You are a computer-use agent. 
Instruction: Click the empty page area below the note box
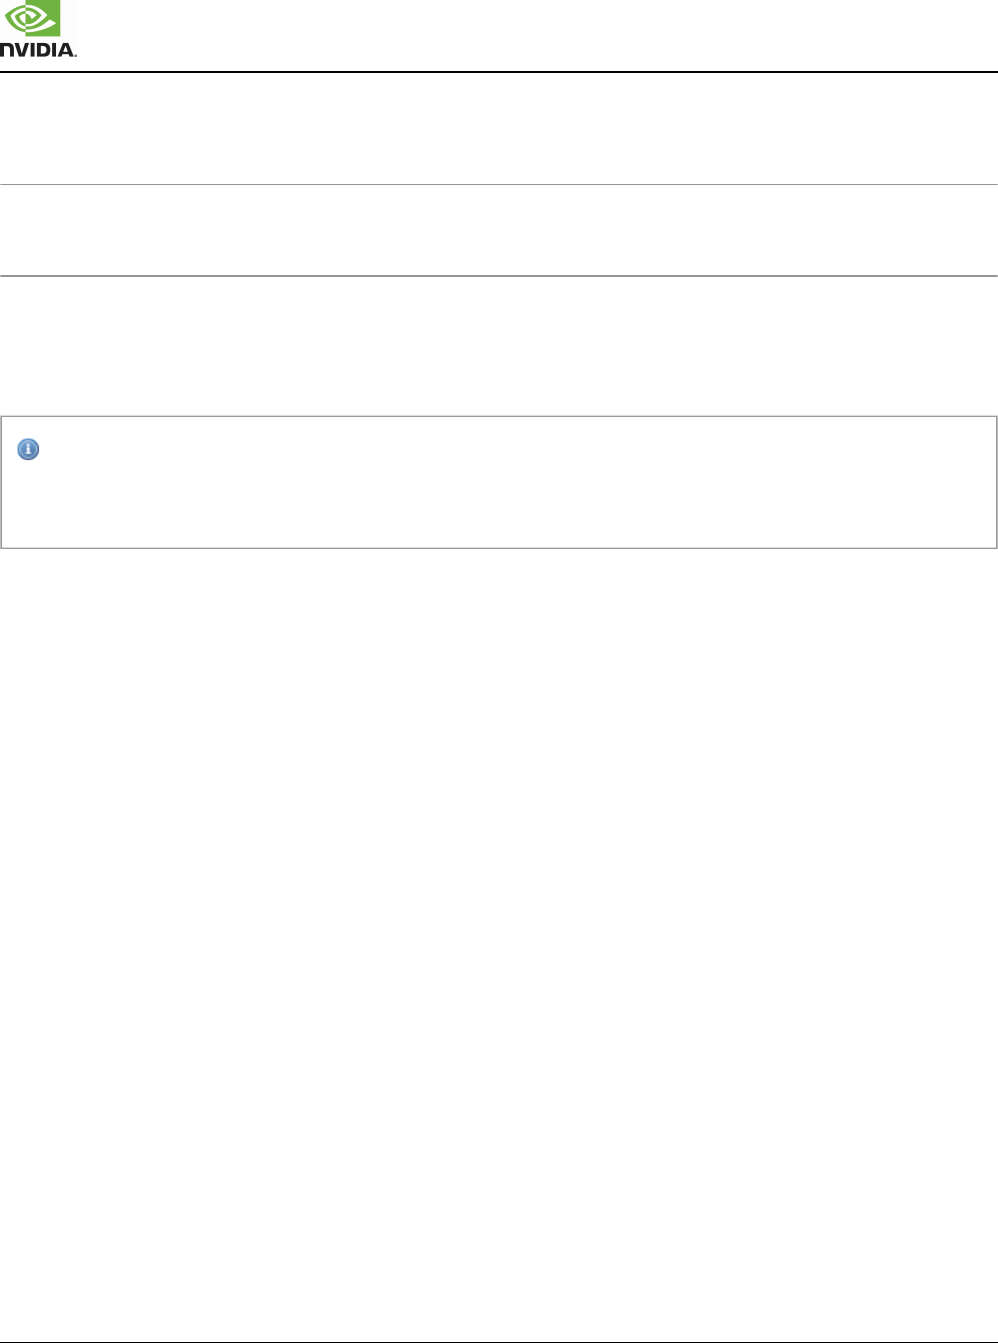click(499, 940)
